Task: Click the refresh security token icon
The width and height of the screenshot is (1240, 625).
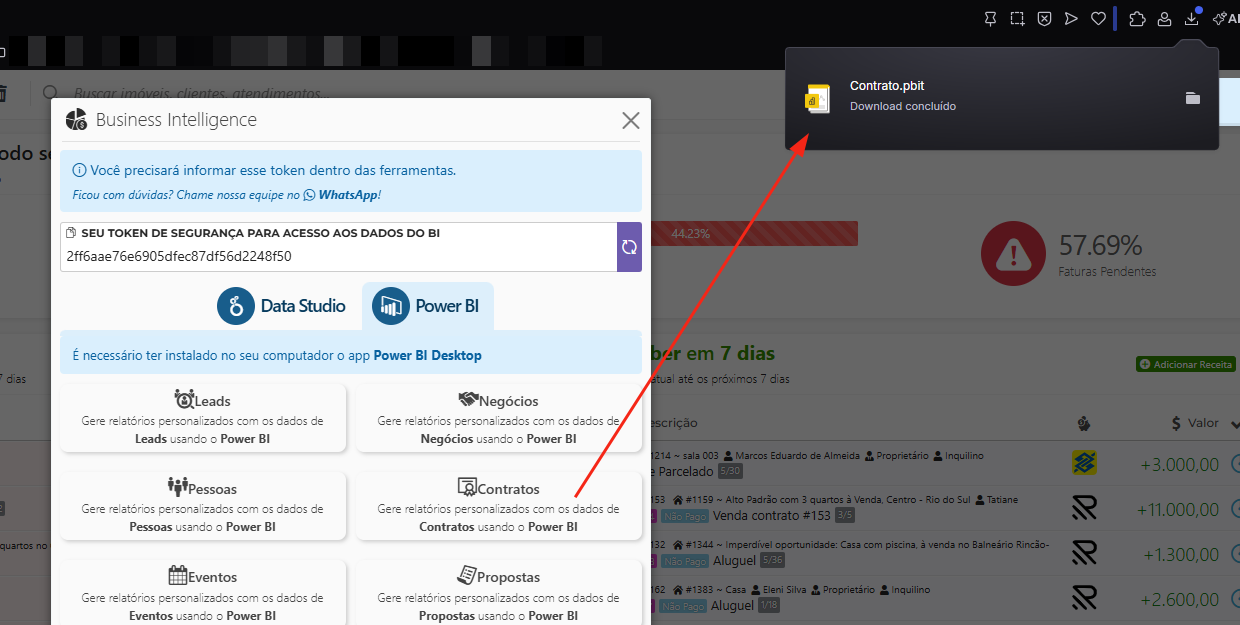Action: (629, 247)
